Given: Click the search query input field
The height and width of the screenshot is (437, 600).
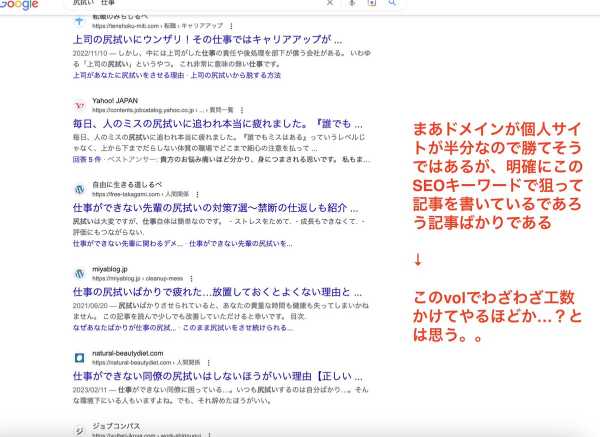Looking at the screenshot, I should coord(195,3).
